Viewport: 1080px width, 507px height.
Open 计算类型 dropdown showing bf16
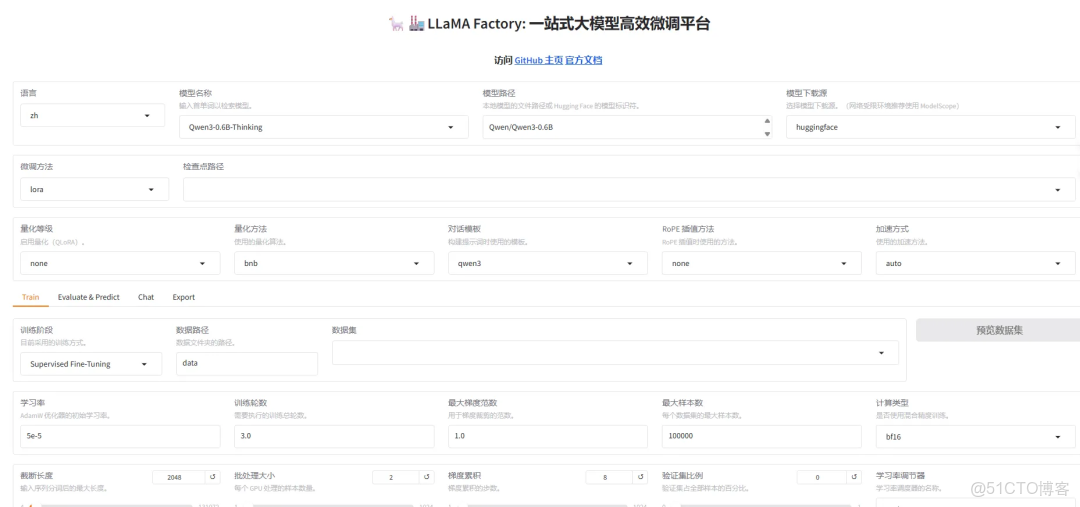(975, 437)
